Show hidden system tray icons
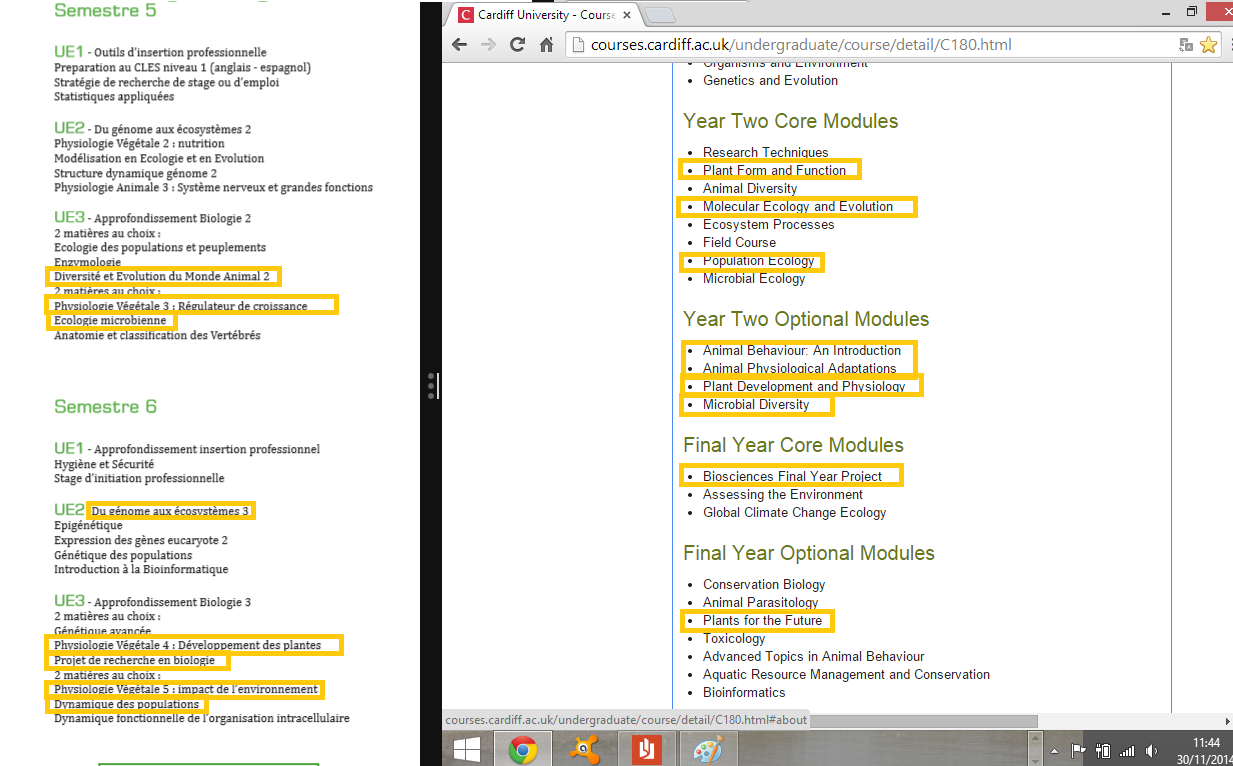Viewport: 1233px width, 766px height. click(x=1054, y=750)
